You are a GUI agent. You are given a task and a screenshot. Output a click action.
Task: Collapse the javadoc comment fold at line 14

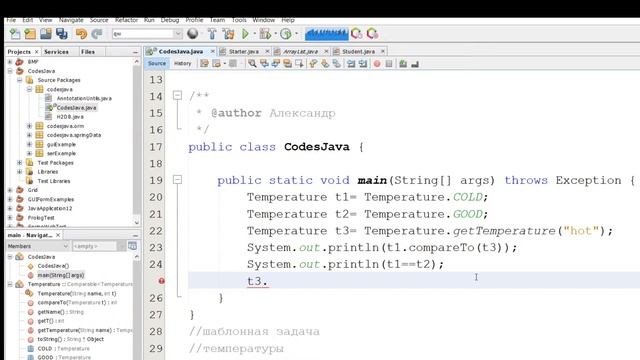coord(177,95)
